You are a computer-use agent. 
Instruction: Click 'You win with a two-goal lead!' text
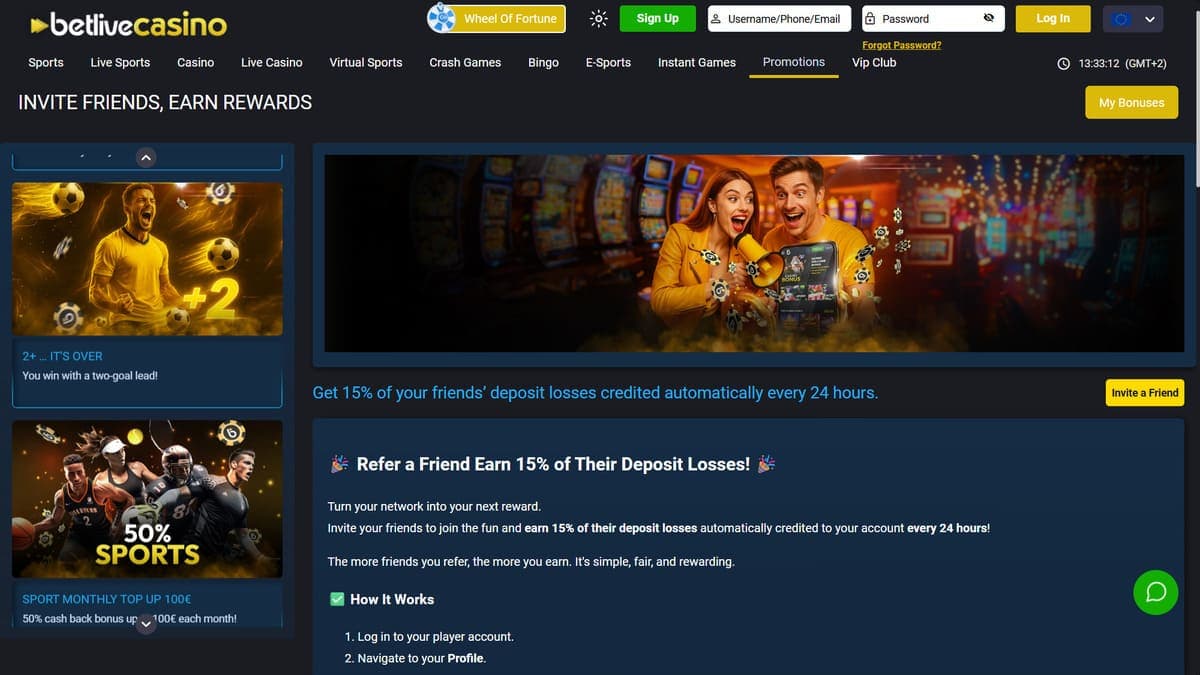point(90,376)
